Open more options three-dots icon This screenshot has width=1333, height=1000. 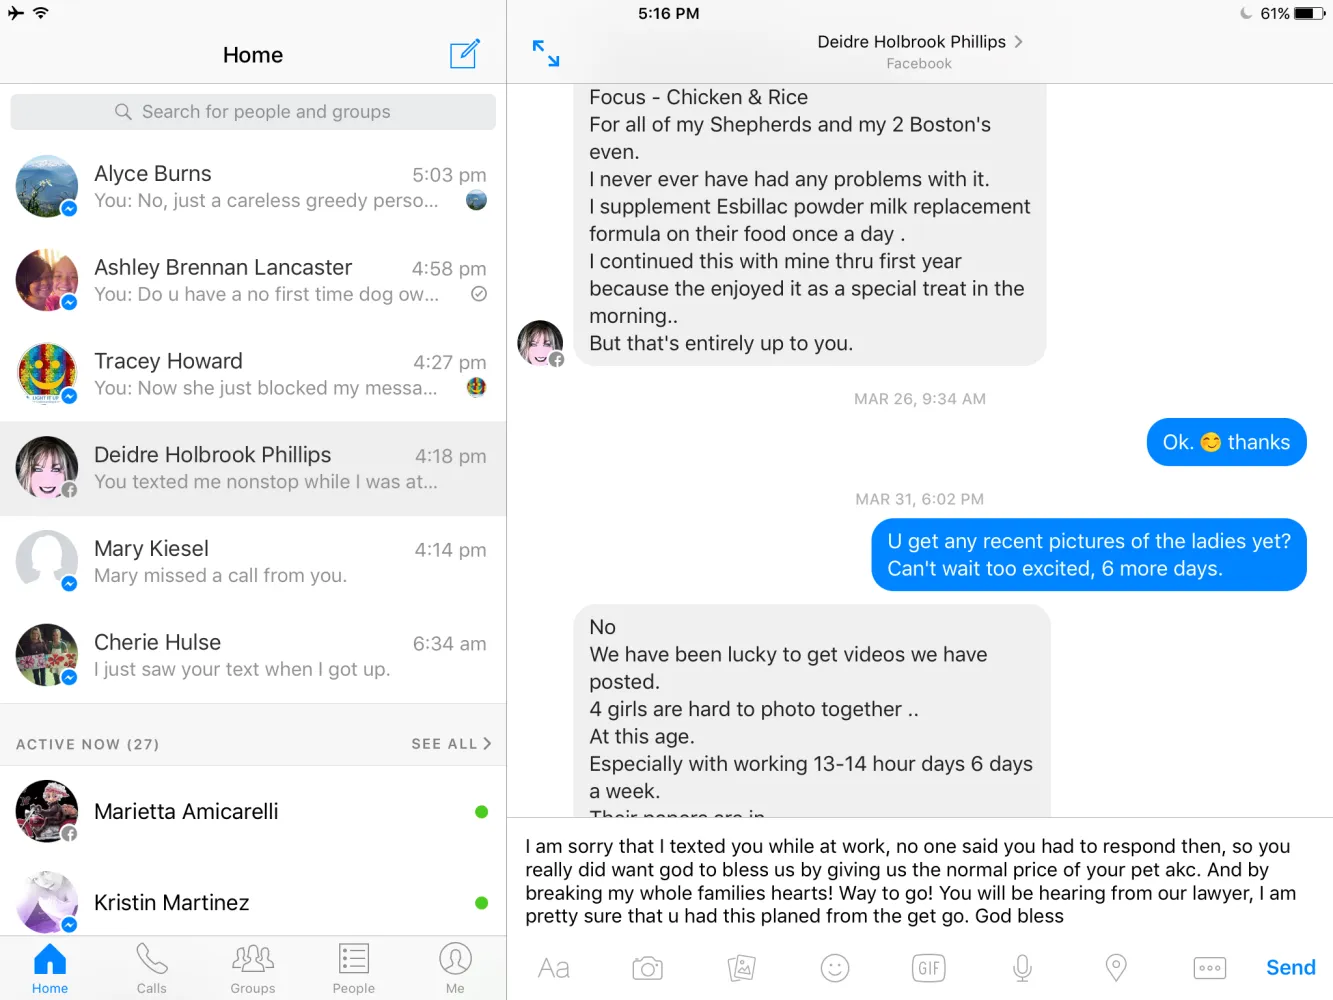[1210, 968]
